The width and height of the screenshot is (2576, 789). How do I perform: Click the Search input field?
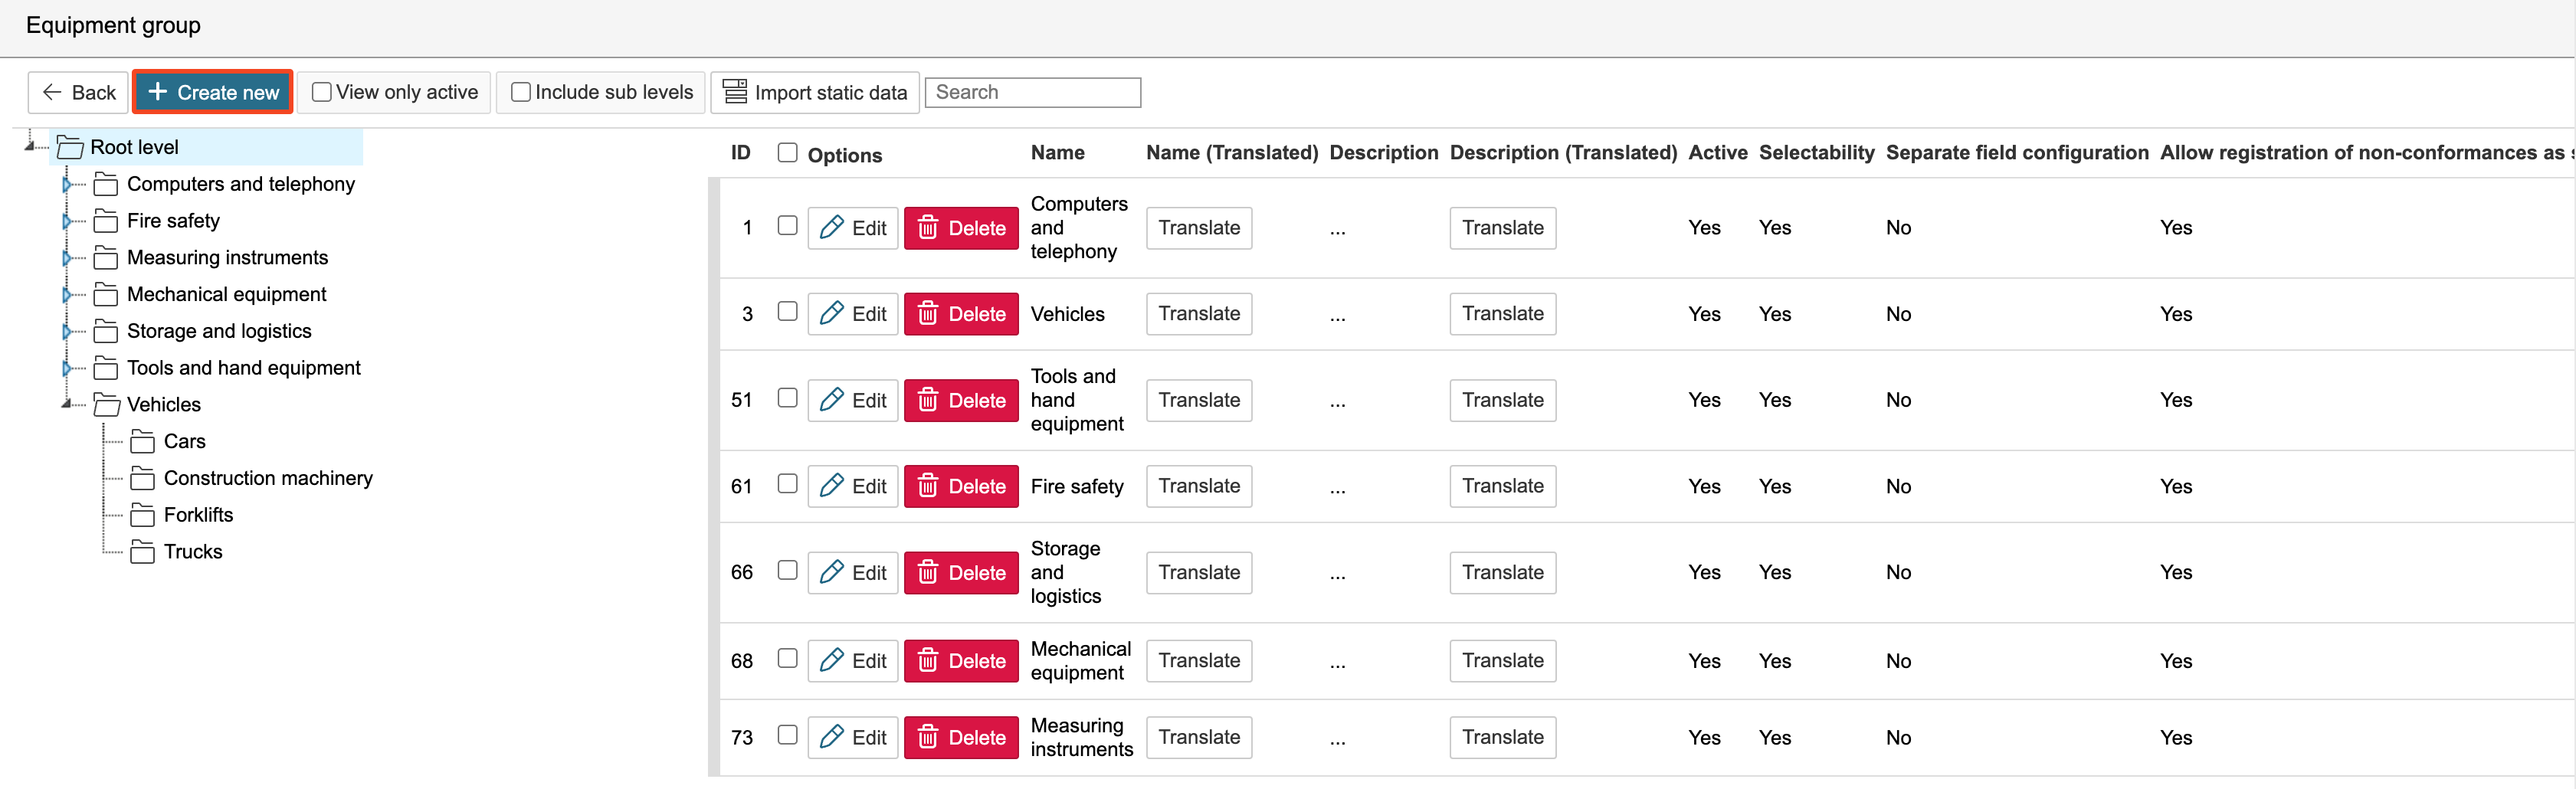point(1032,92)
